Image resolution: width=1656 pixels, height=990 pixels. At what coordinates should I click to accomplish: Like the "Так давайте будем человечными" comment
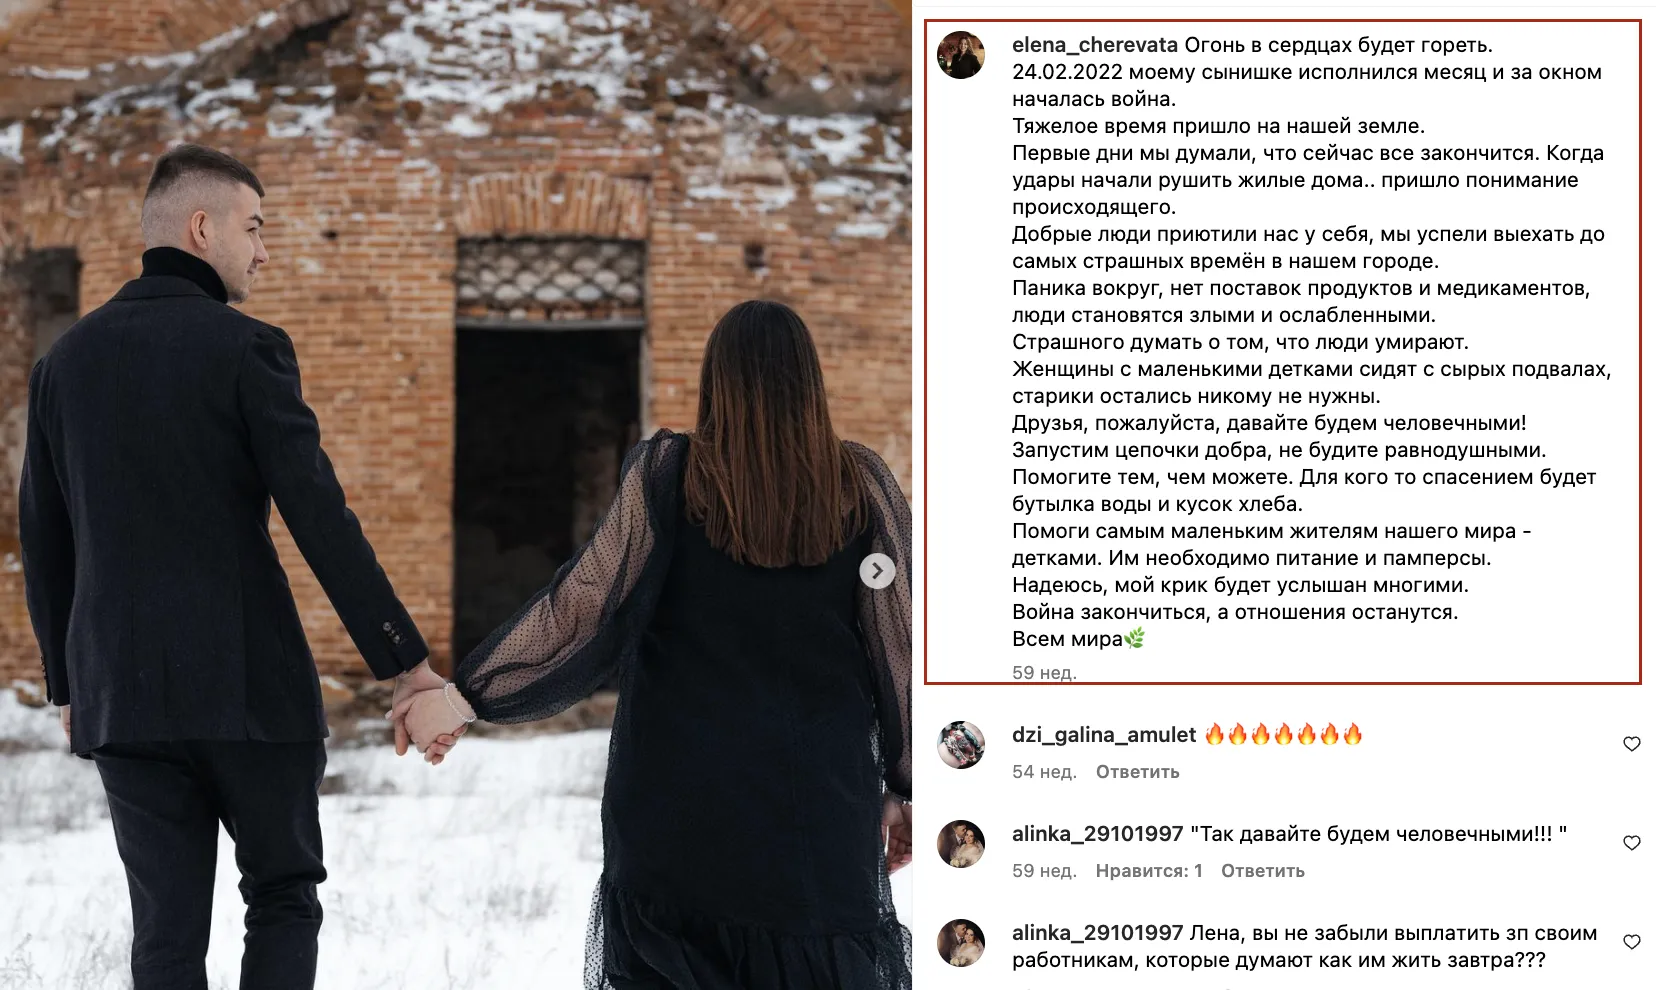(1631, 843)
